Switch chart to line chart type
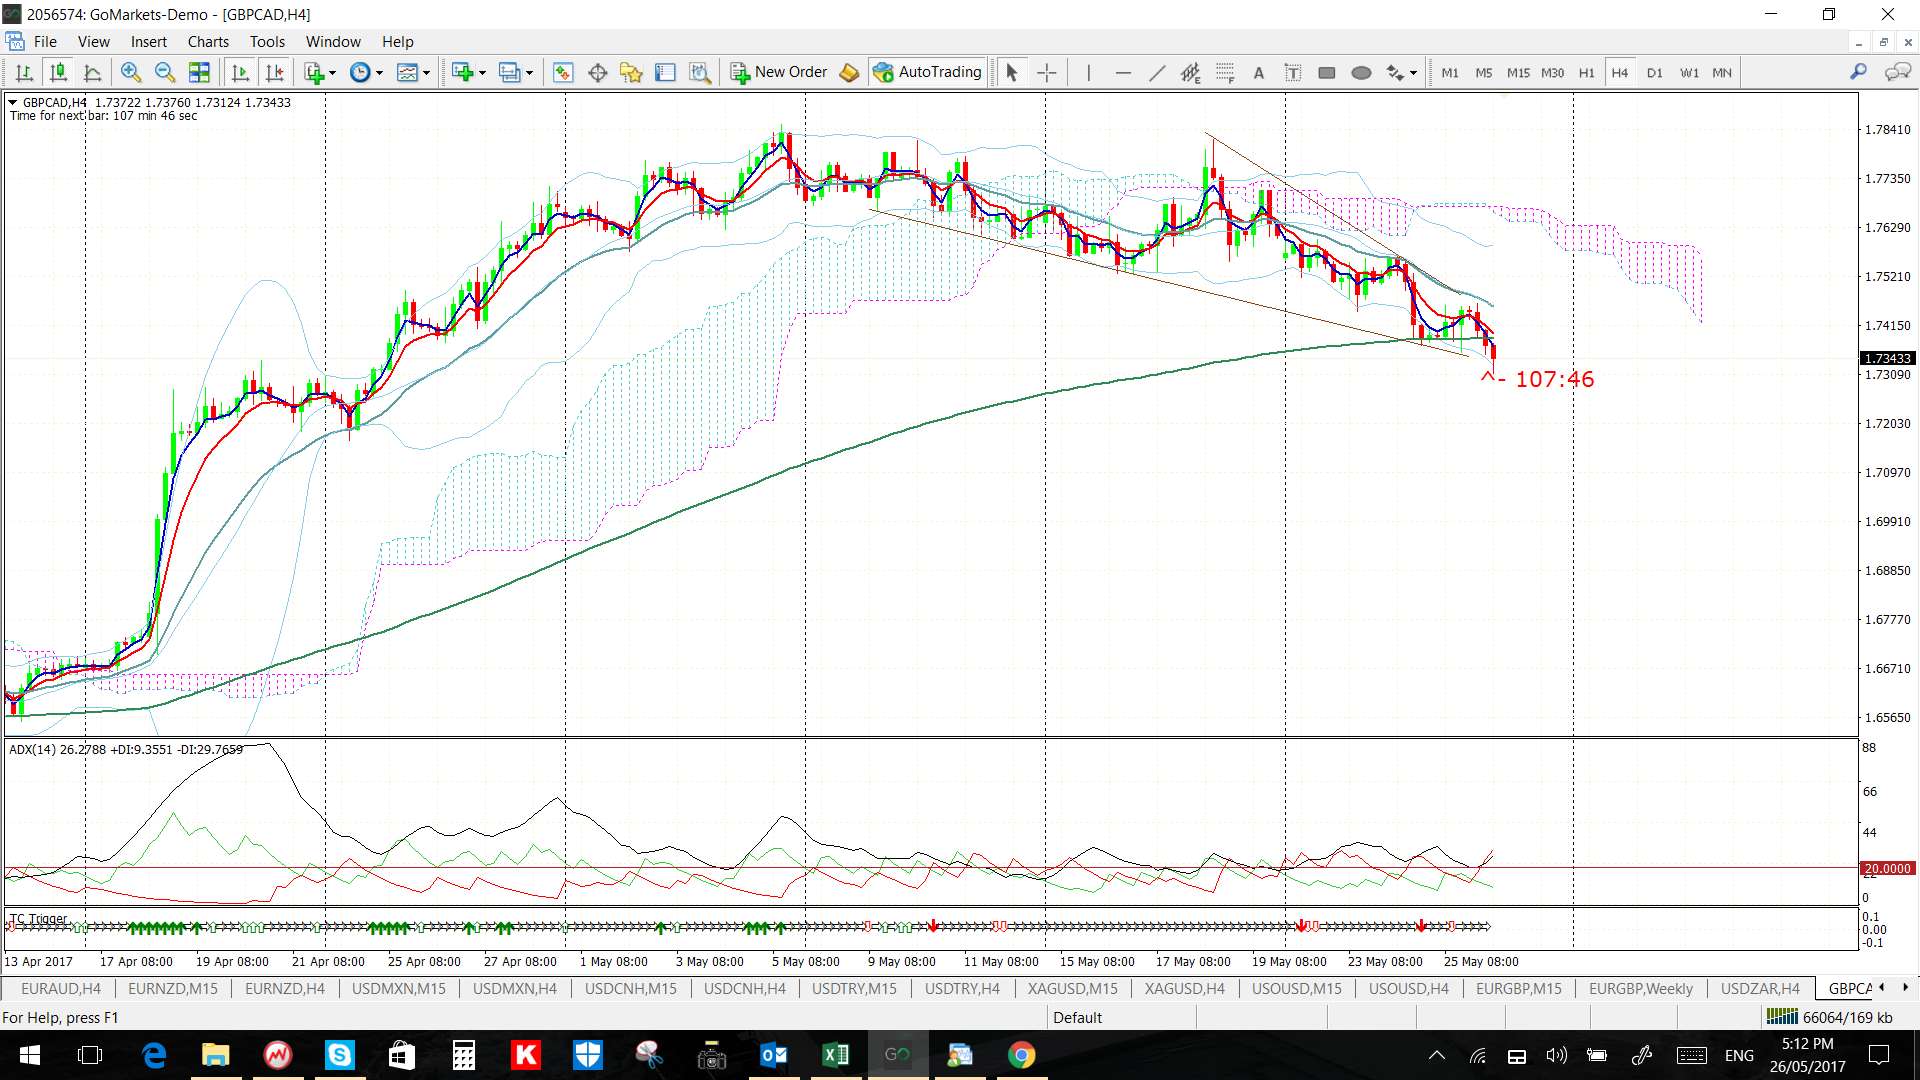This screenshot has height=1080, width=1920. [x=92, y=72]
